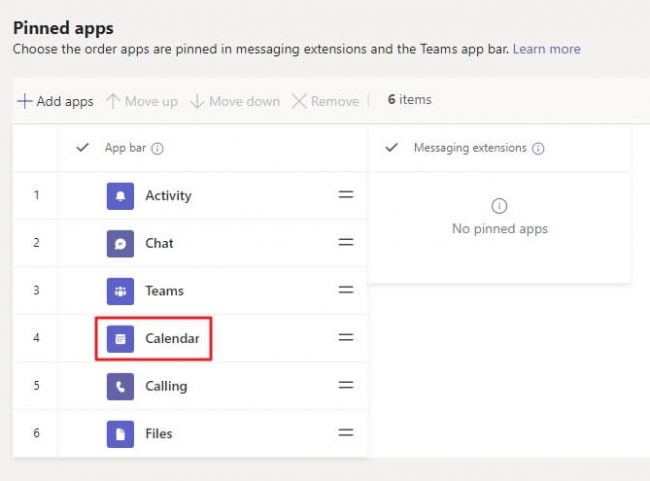Click row number 1 cell
The image size is (650, 481).
(36, 195)
